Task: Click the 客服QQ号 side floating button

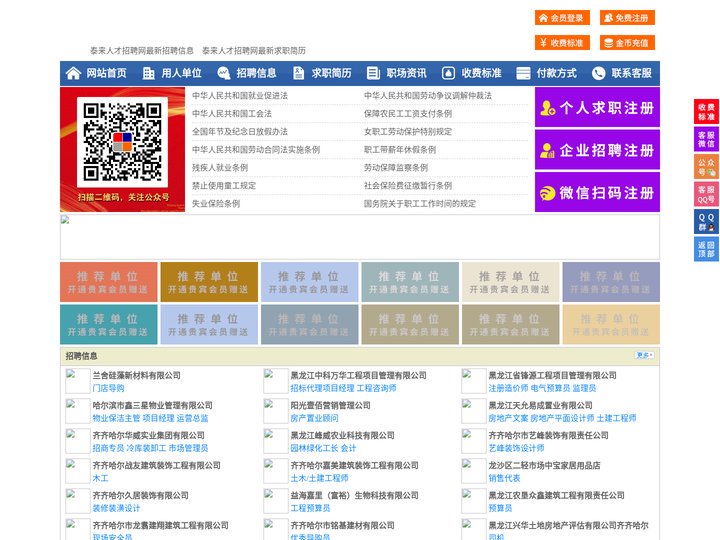Action: point(706,194)
